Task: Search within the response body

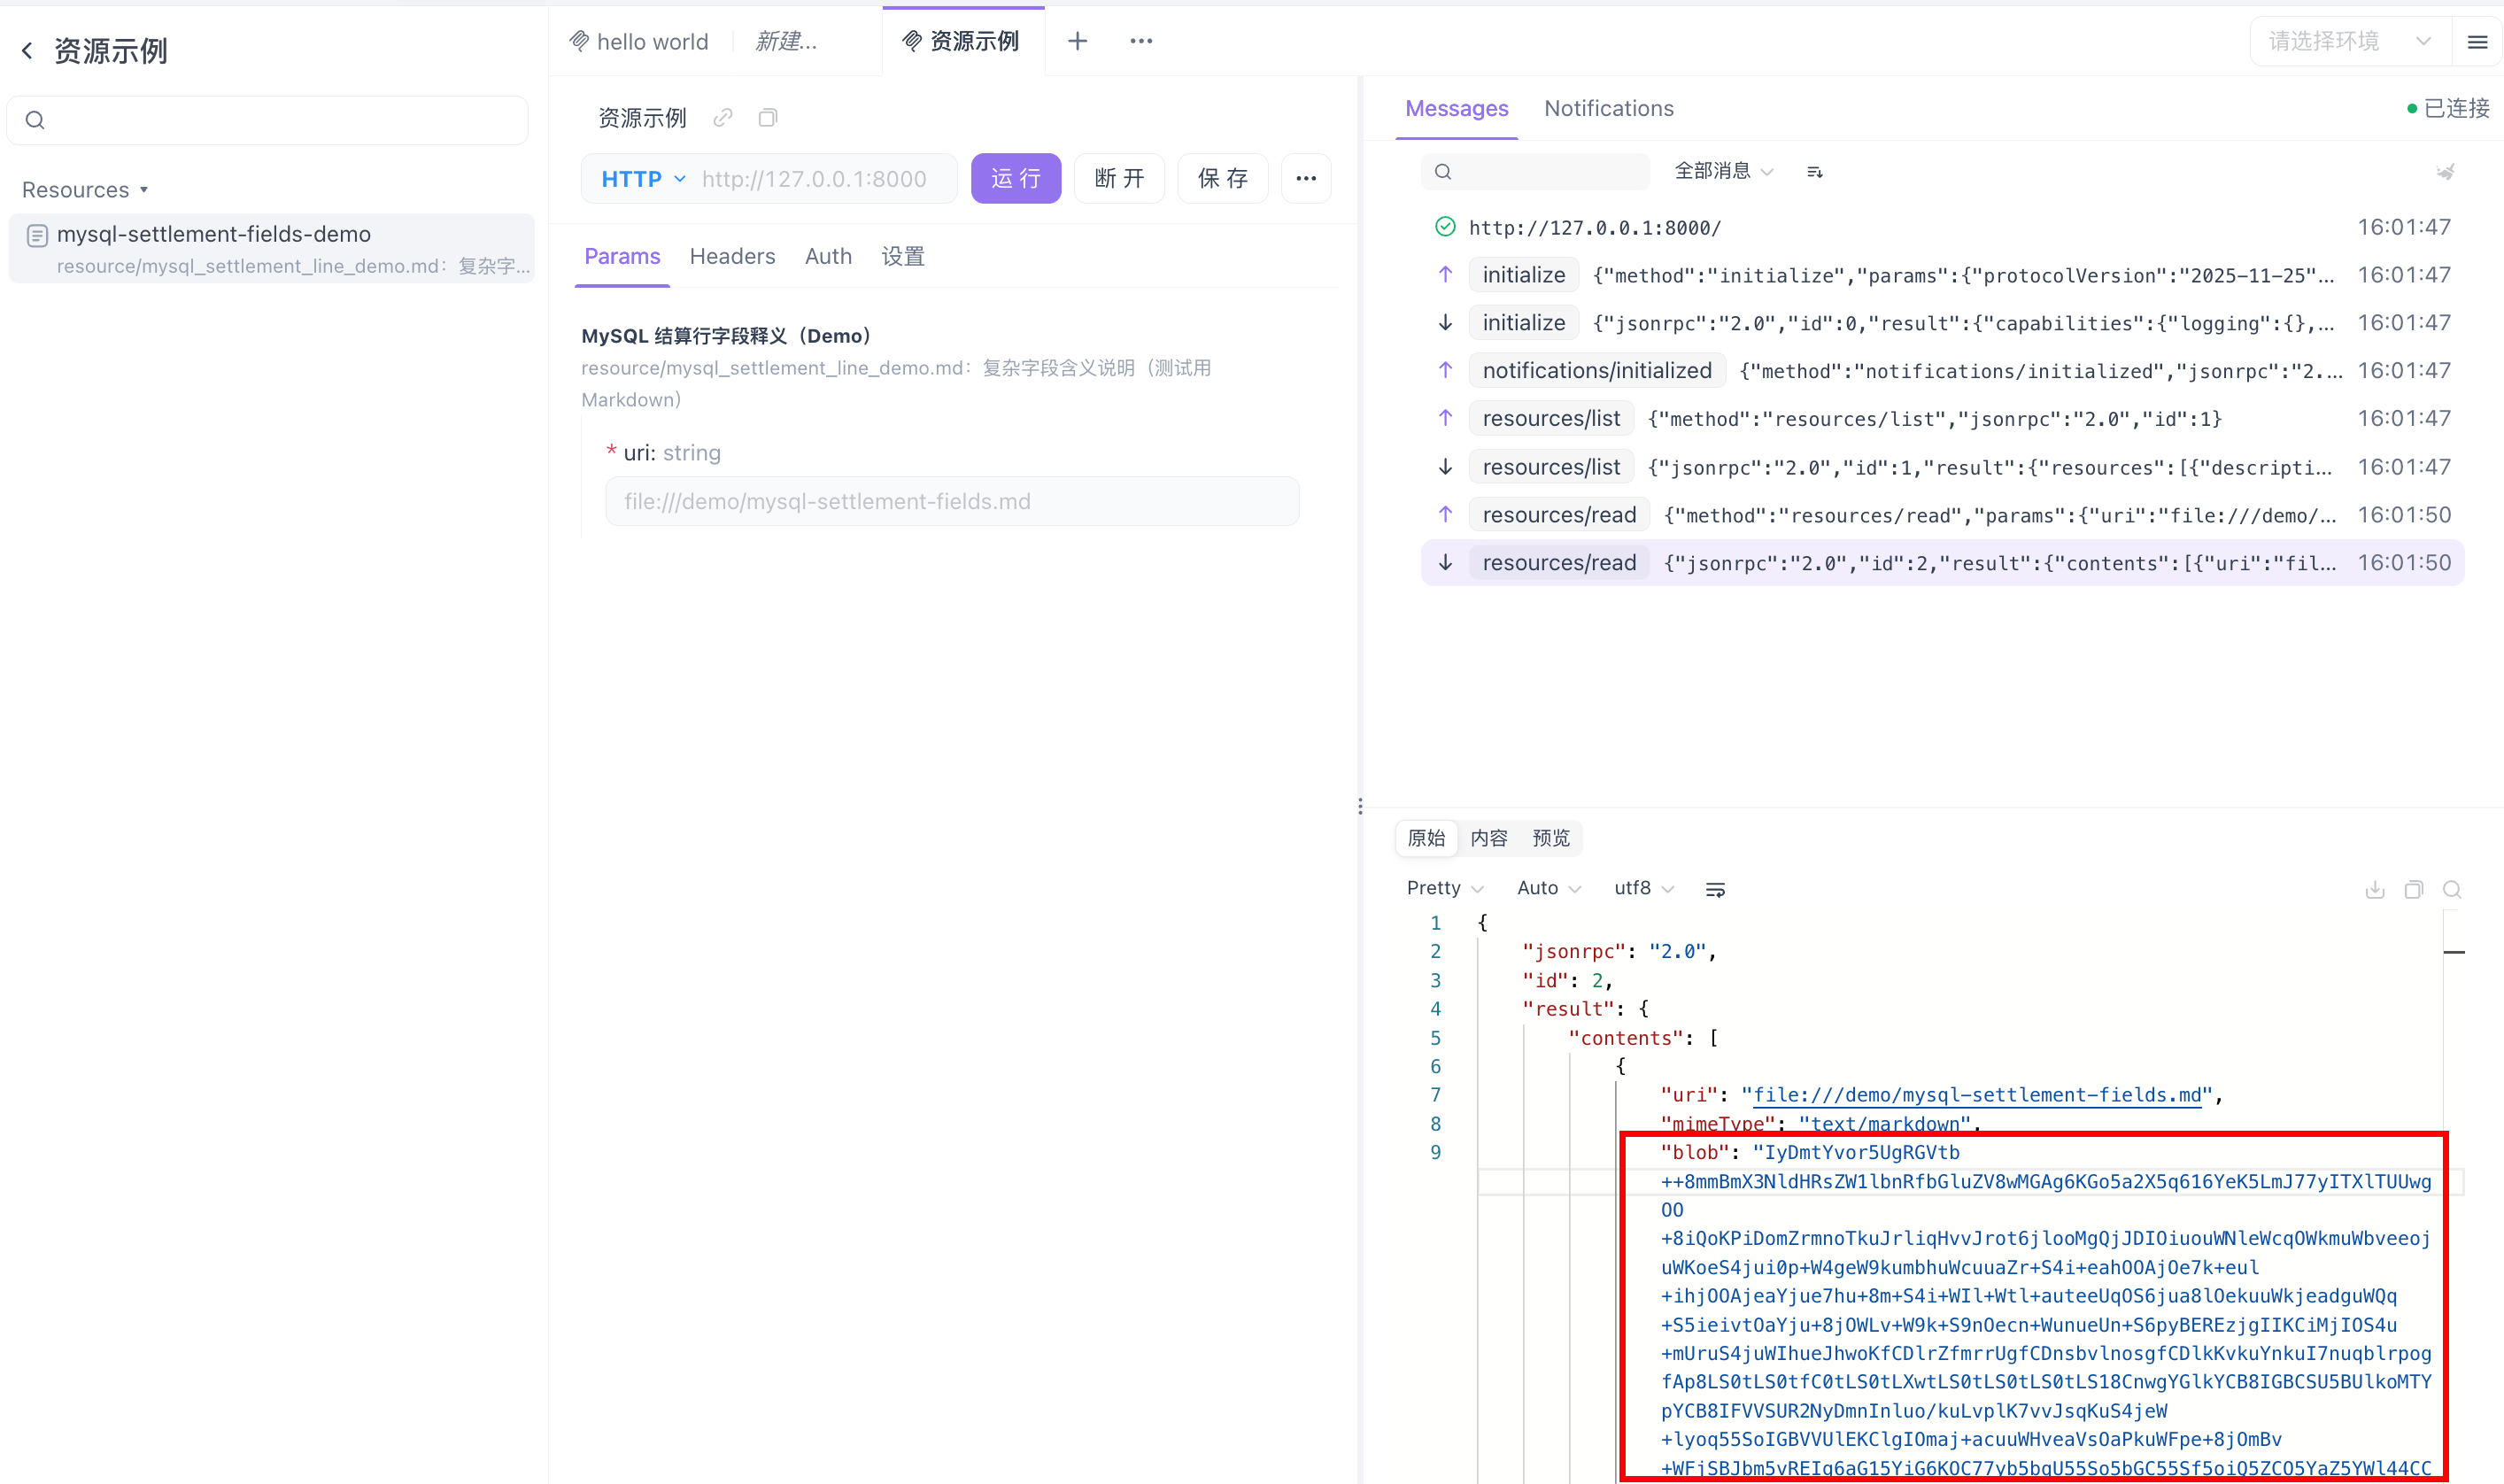Action: point(2452,889)
